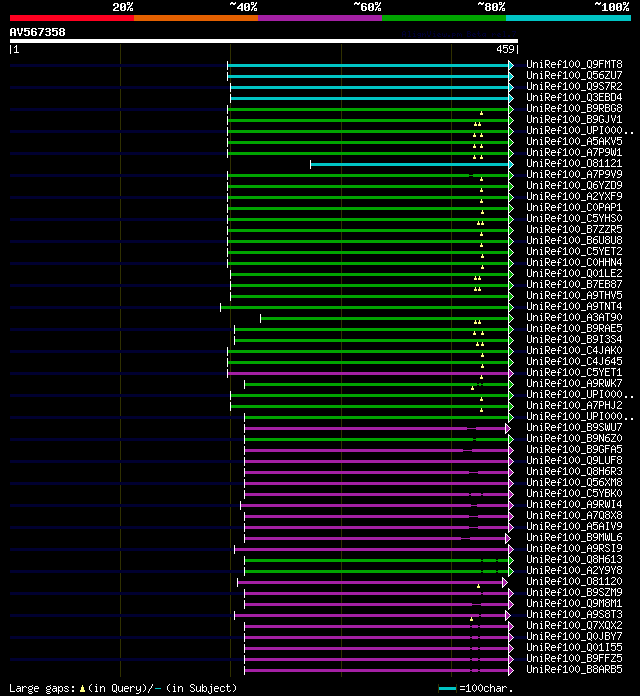Select the UniRef100_A2YXF9 label
This screenshot has height=696, width=640.
tap(574, 197)
